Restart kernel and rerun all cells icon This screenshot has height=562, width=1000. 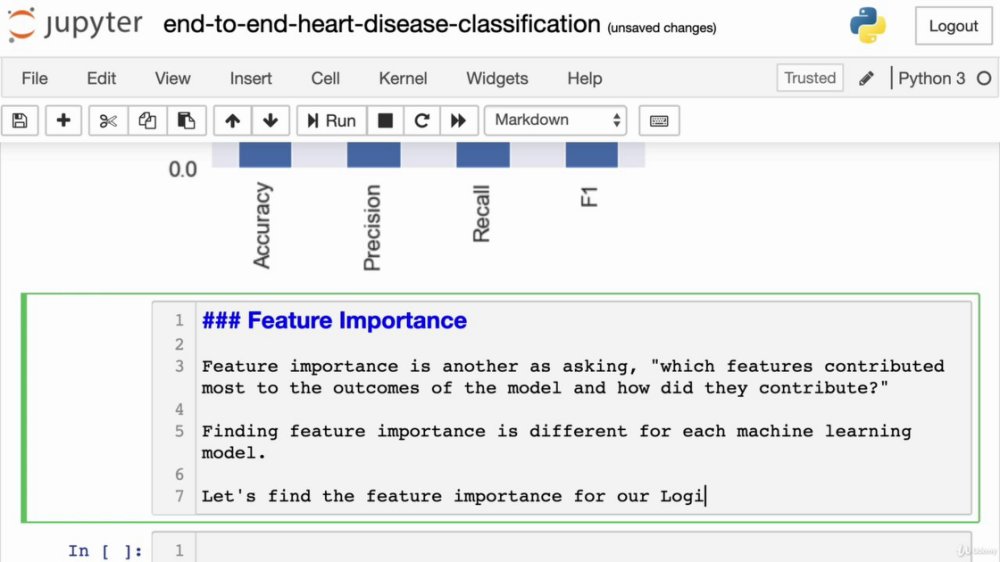pyautogui.click(x=459, y=121)
